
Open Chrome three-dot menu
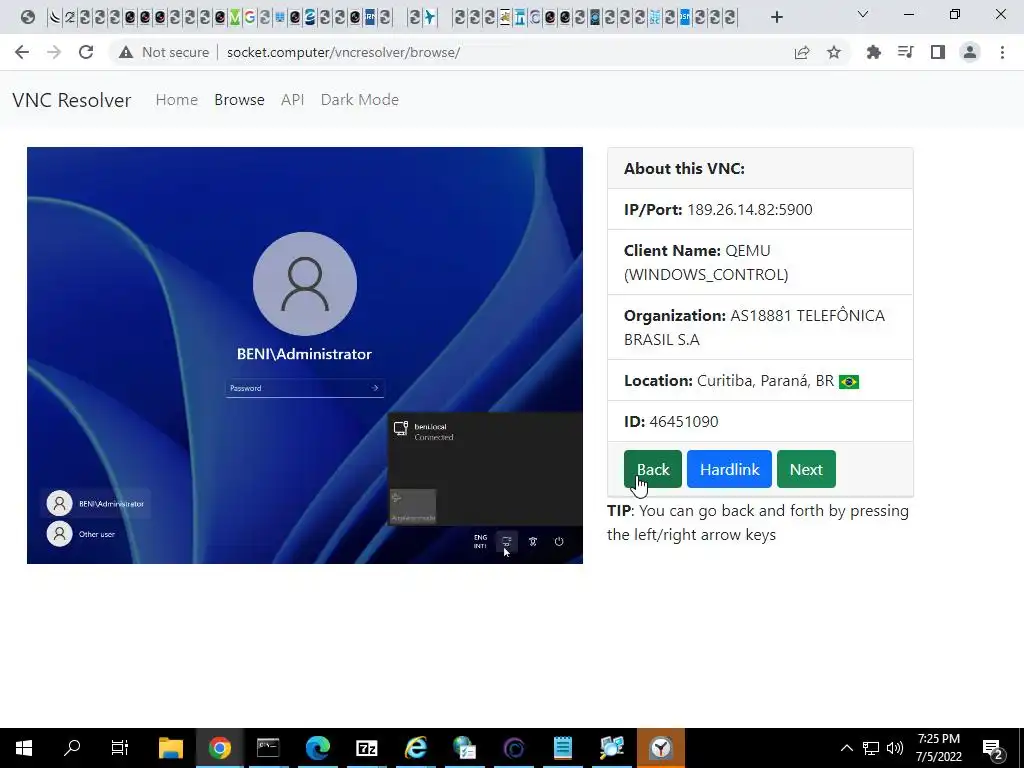click(x=1002, y=52)
